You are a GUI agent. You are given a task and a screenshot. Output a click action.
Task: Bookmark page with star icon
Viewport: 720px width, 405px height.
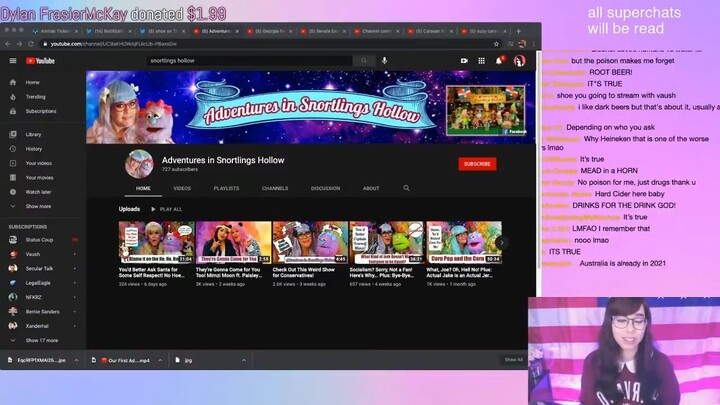[496, 44]
